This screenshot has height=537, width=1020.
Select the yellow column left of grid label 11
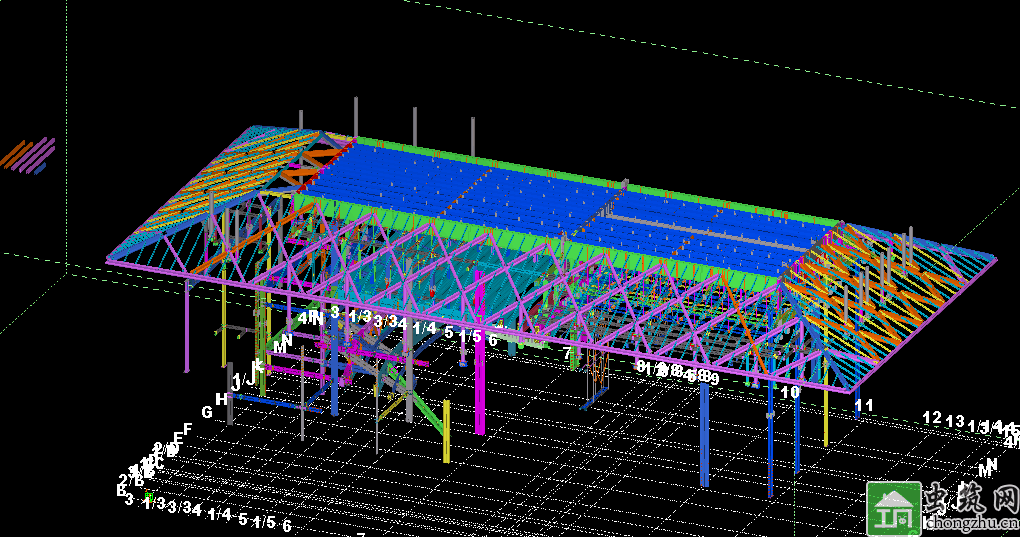coord(826,417)
